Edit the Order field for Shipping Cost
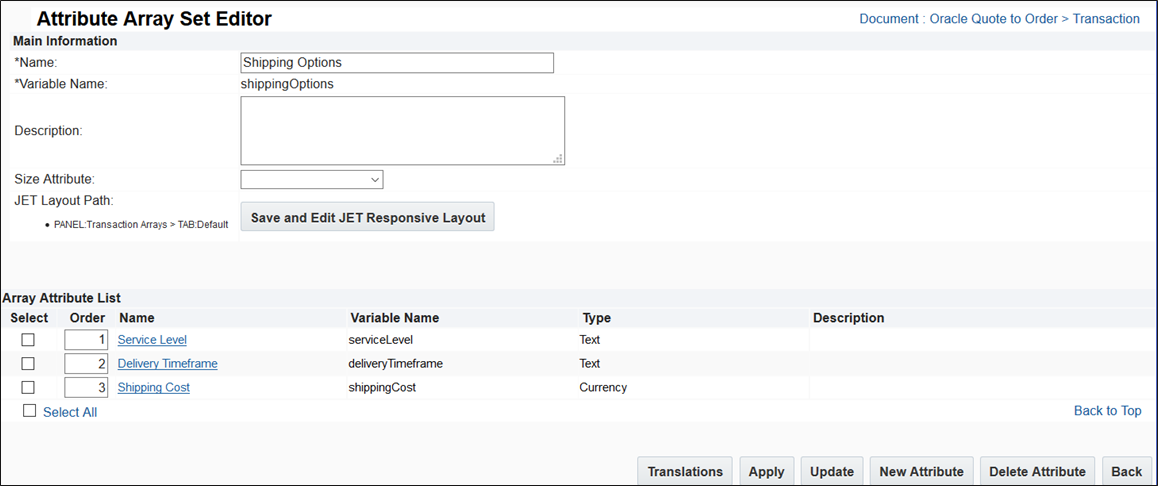Viewport: 1158px width, 486px height. pos(86,388)
